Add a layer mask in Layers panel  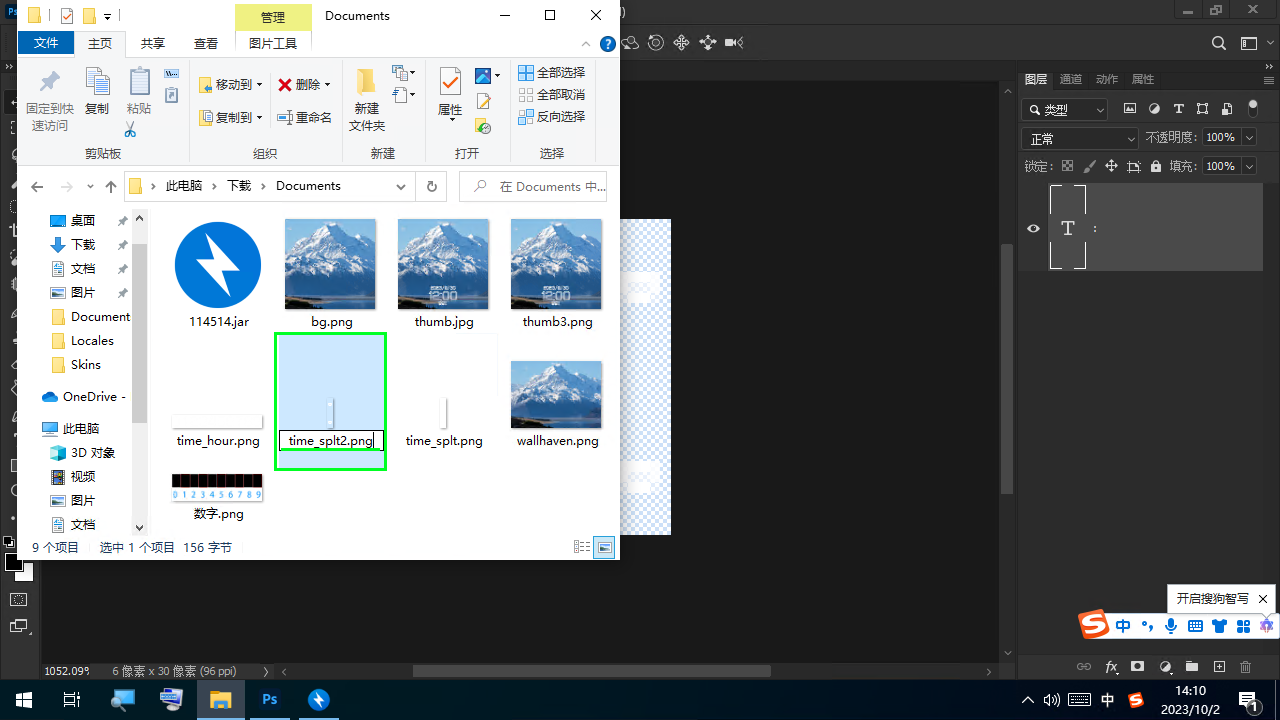point(1138,667)
